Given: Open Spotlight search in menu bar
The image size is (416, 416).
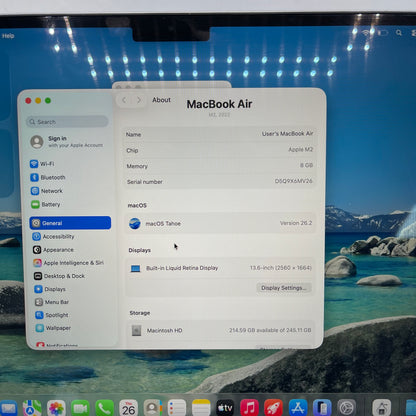Looking at the screenshot, I should [x=399, y=33].
